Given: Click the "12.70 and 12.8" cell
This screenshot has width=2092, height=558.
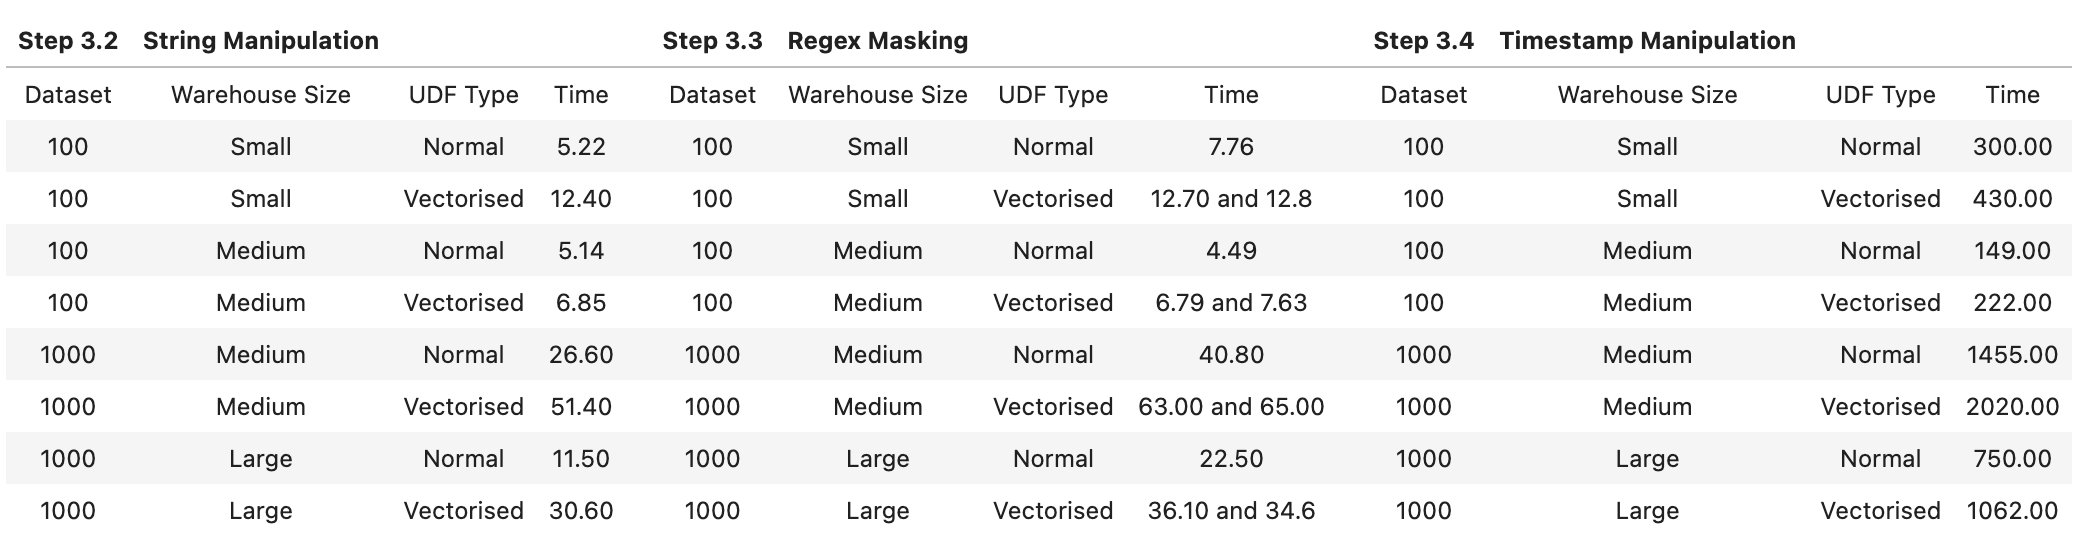Looking at the screenshot, I should coord(1231,199).
